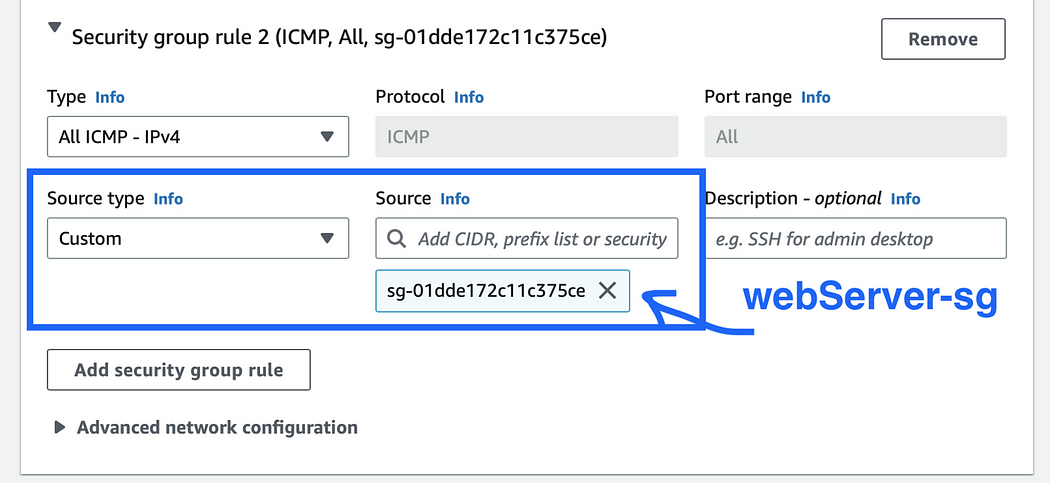1050x483 pixels.
Task: Click the Remove button for rule 2
Action: (x=943, y=39)
